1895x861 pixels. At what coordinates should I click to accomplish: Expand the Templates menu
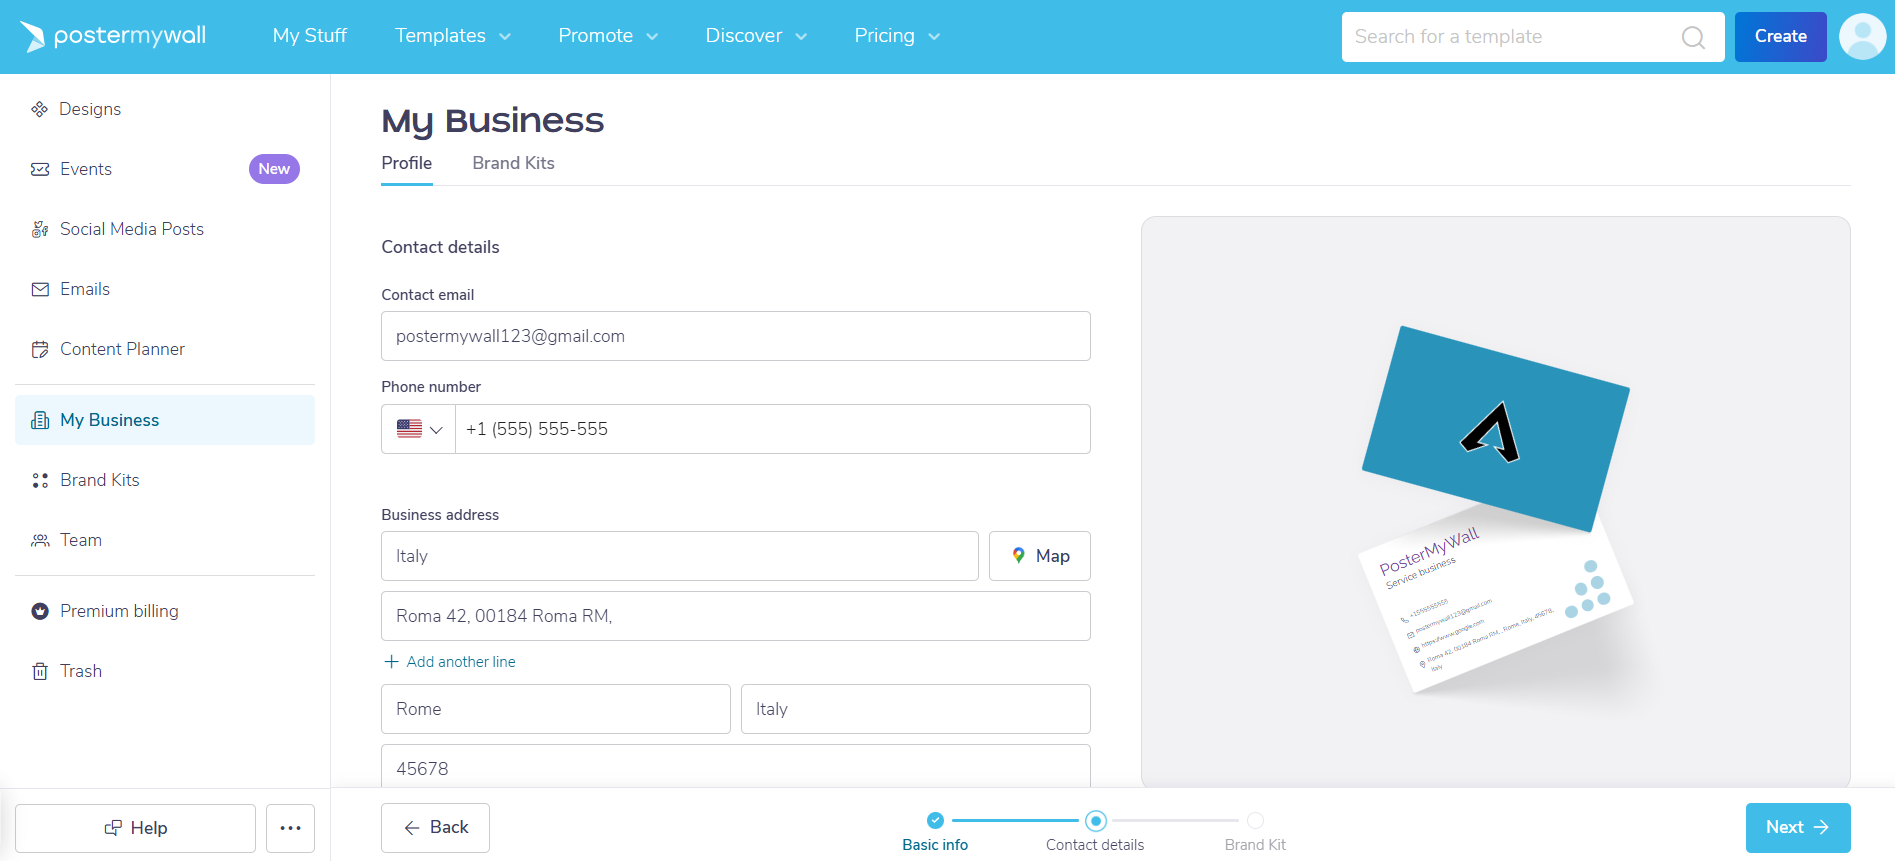(x=453, y=36)
